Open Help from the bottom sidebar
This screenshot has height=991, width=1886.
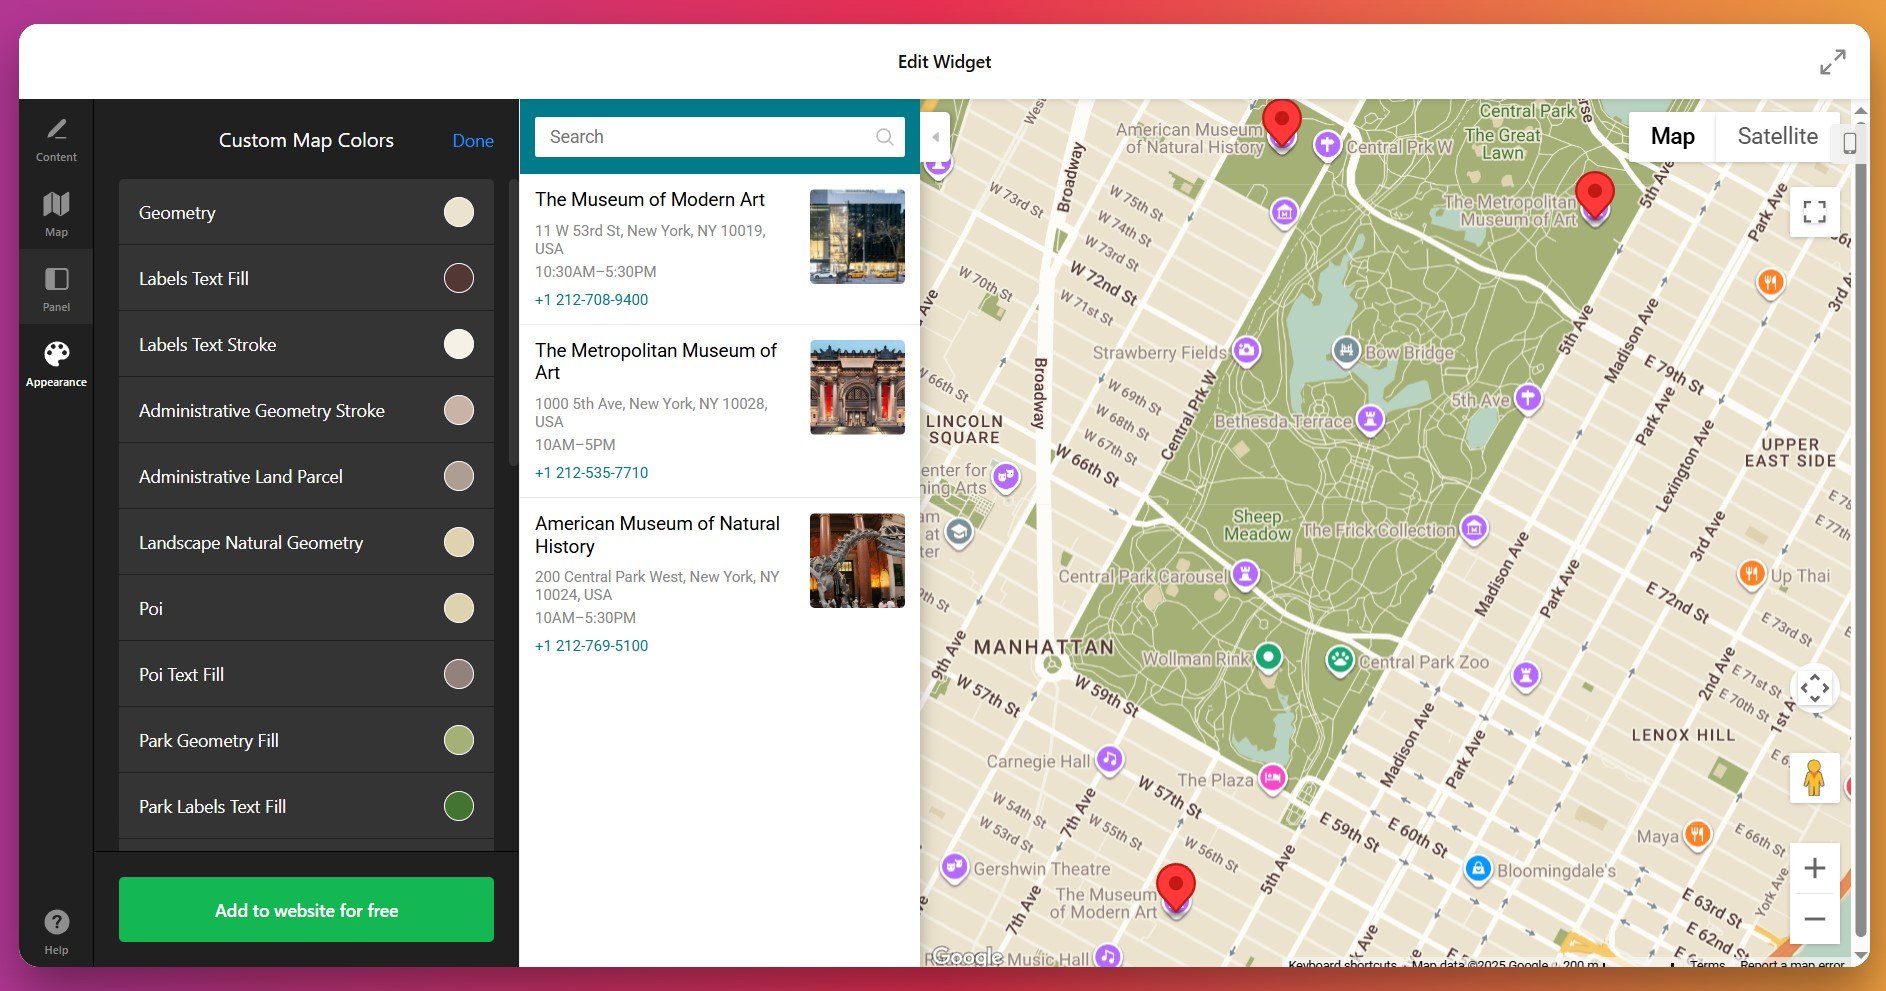56,922
